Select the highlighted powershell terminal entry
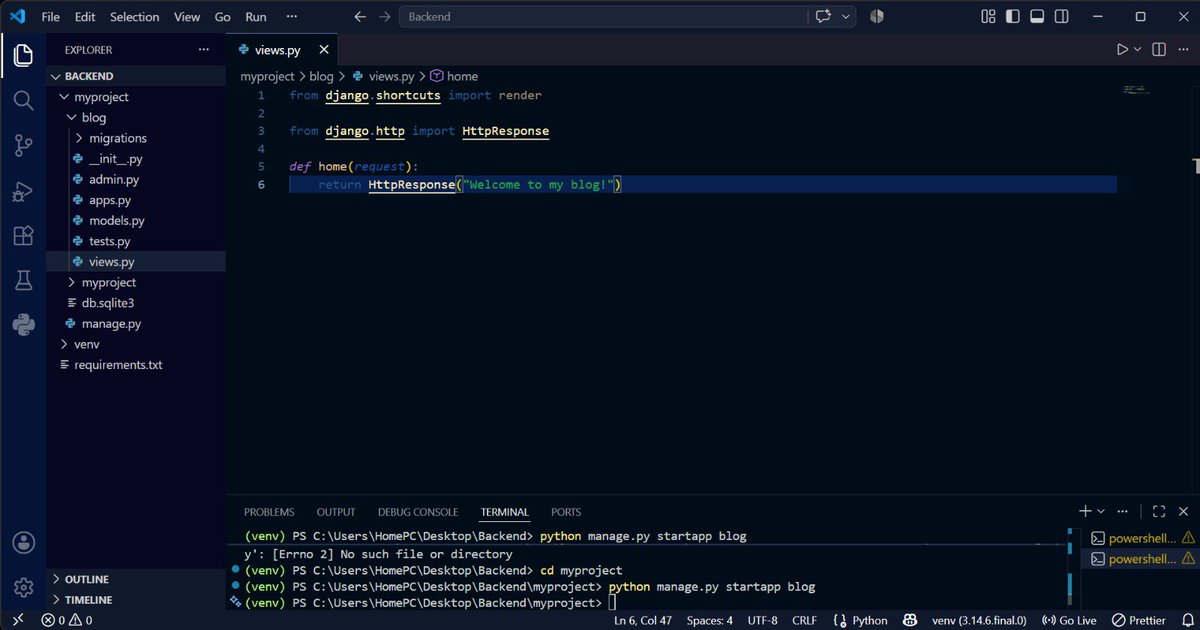Screen dimensions: 1200x630 1142,559
